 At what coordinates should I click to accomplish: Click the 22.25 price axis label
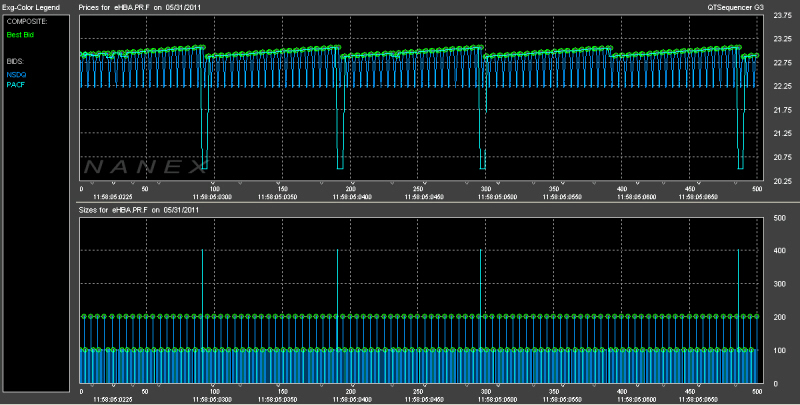pyautogui.click(x=783, y=86)
